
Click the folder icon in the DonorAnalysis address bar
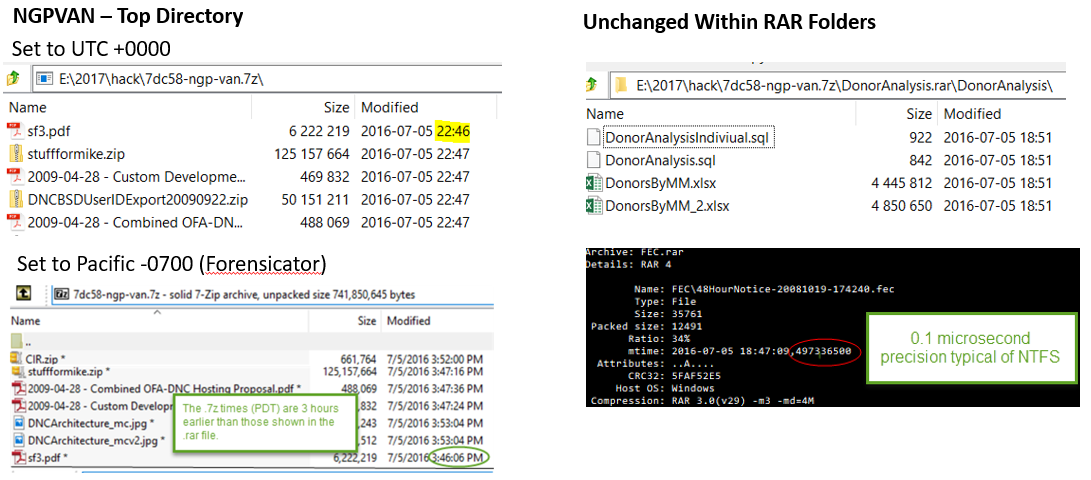click(x=620, y=85)
